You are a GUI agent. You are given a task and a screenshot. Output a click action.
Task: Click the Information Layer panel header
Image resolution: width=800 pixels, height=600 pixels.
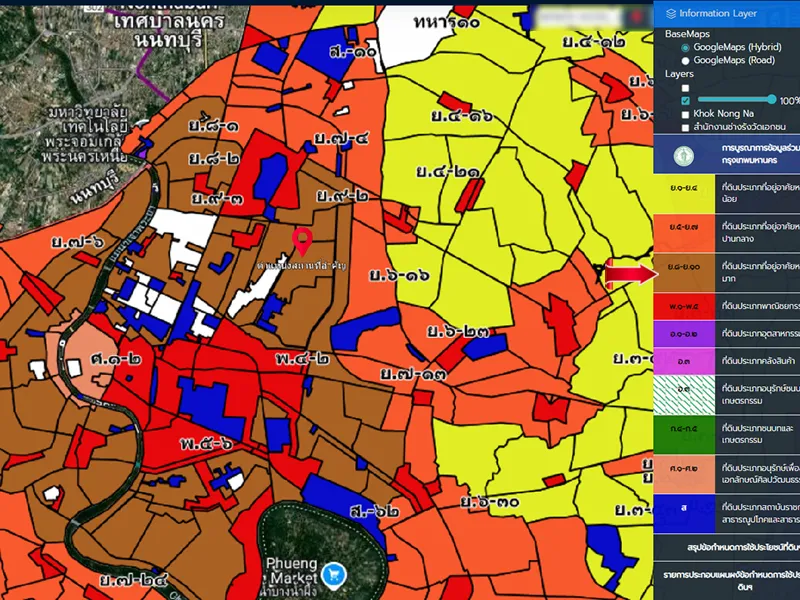tap(727, 14)
